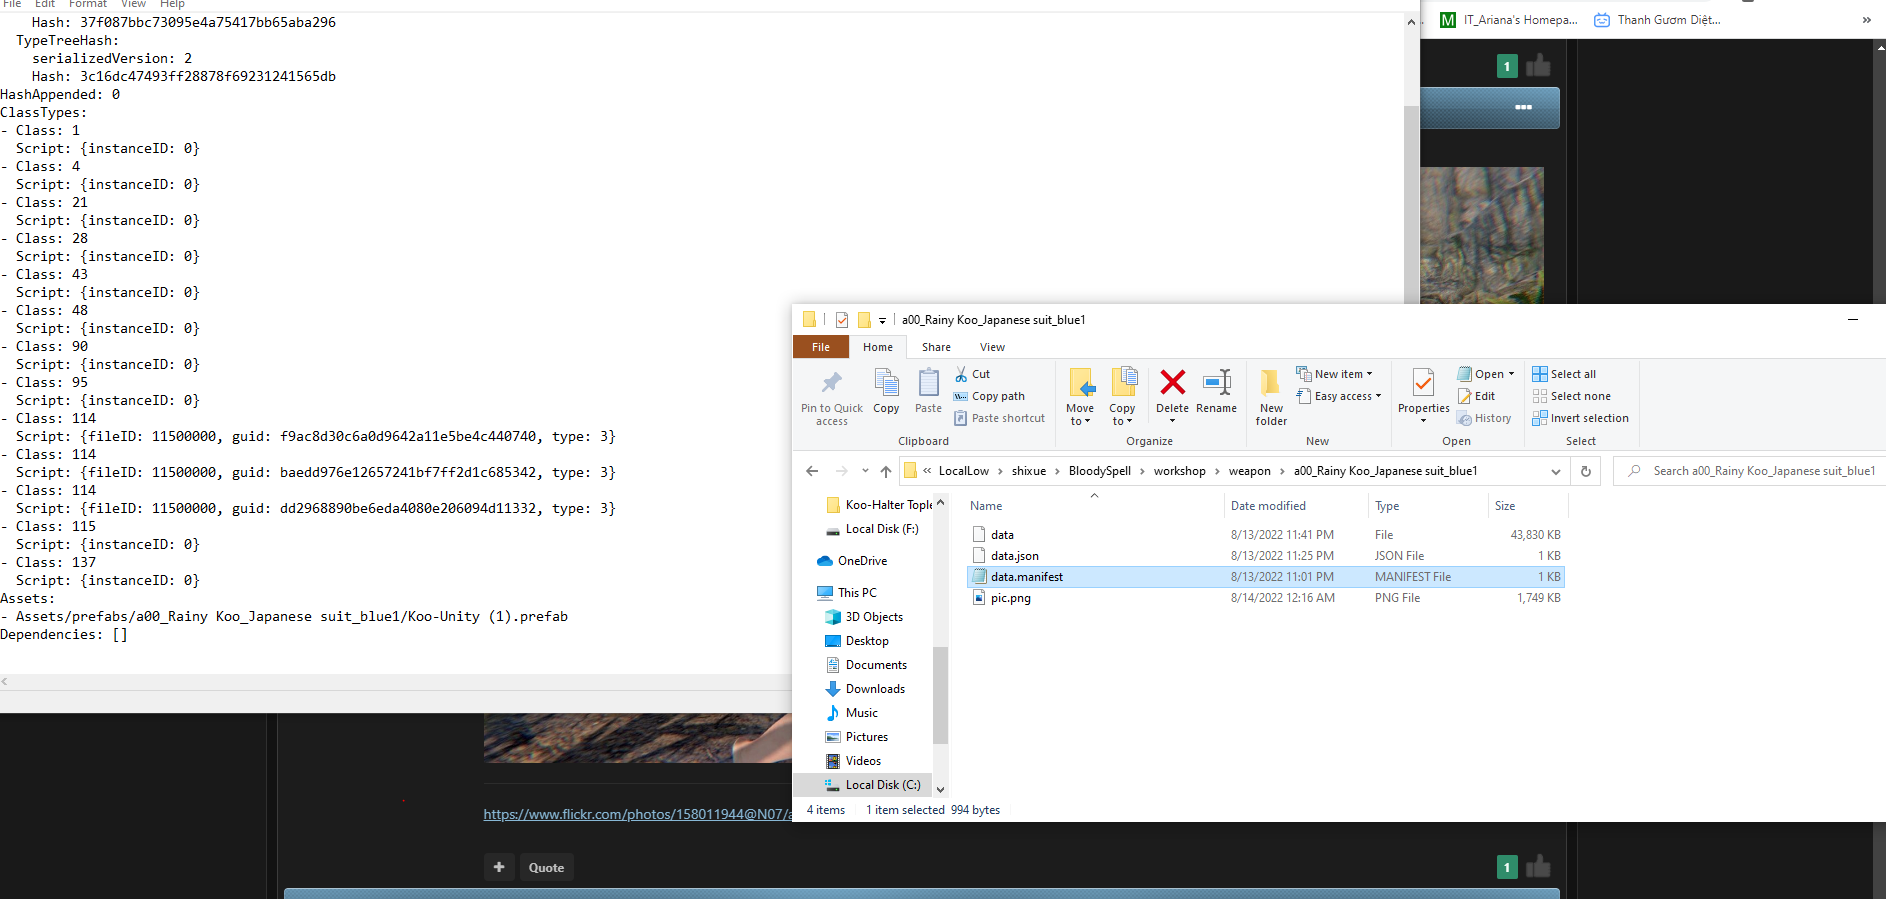Click BloodySpell in breadcrumb path
Screen dimensions: 1886x899
(x=1099, y=471)
